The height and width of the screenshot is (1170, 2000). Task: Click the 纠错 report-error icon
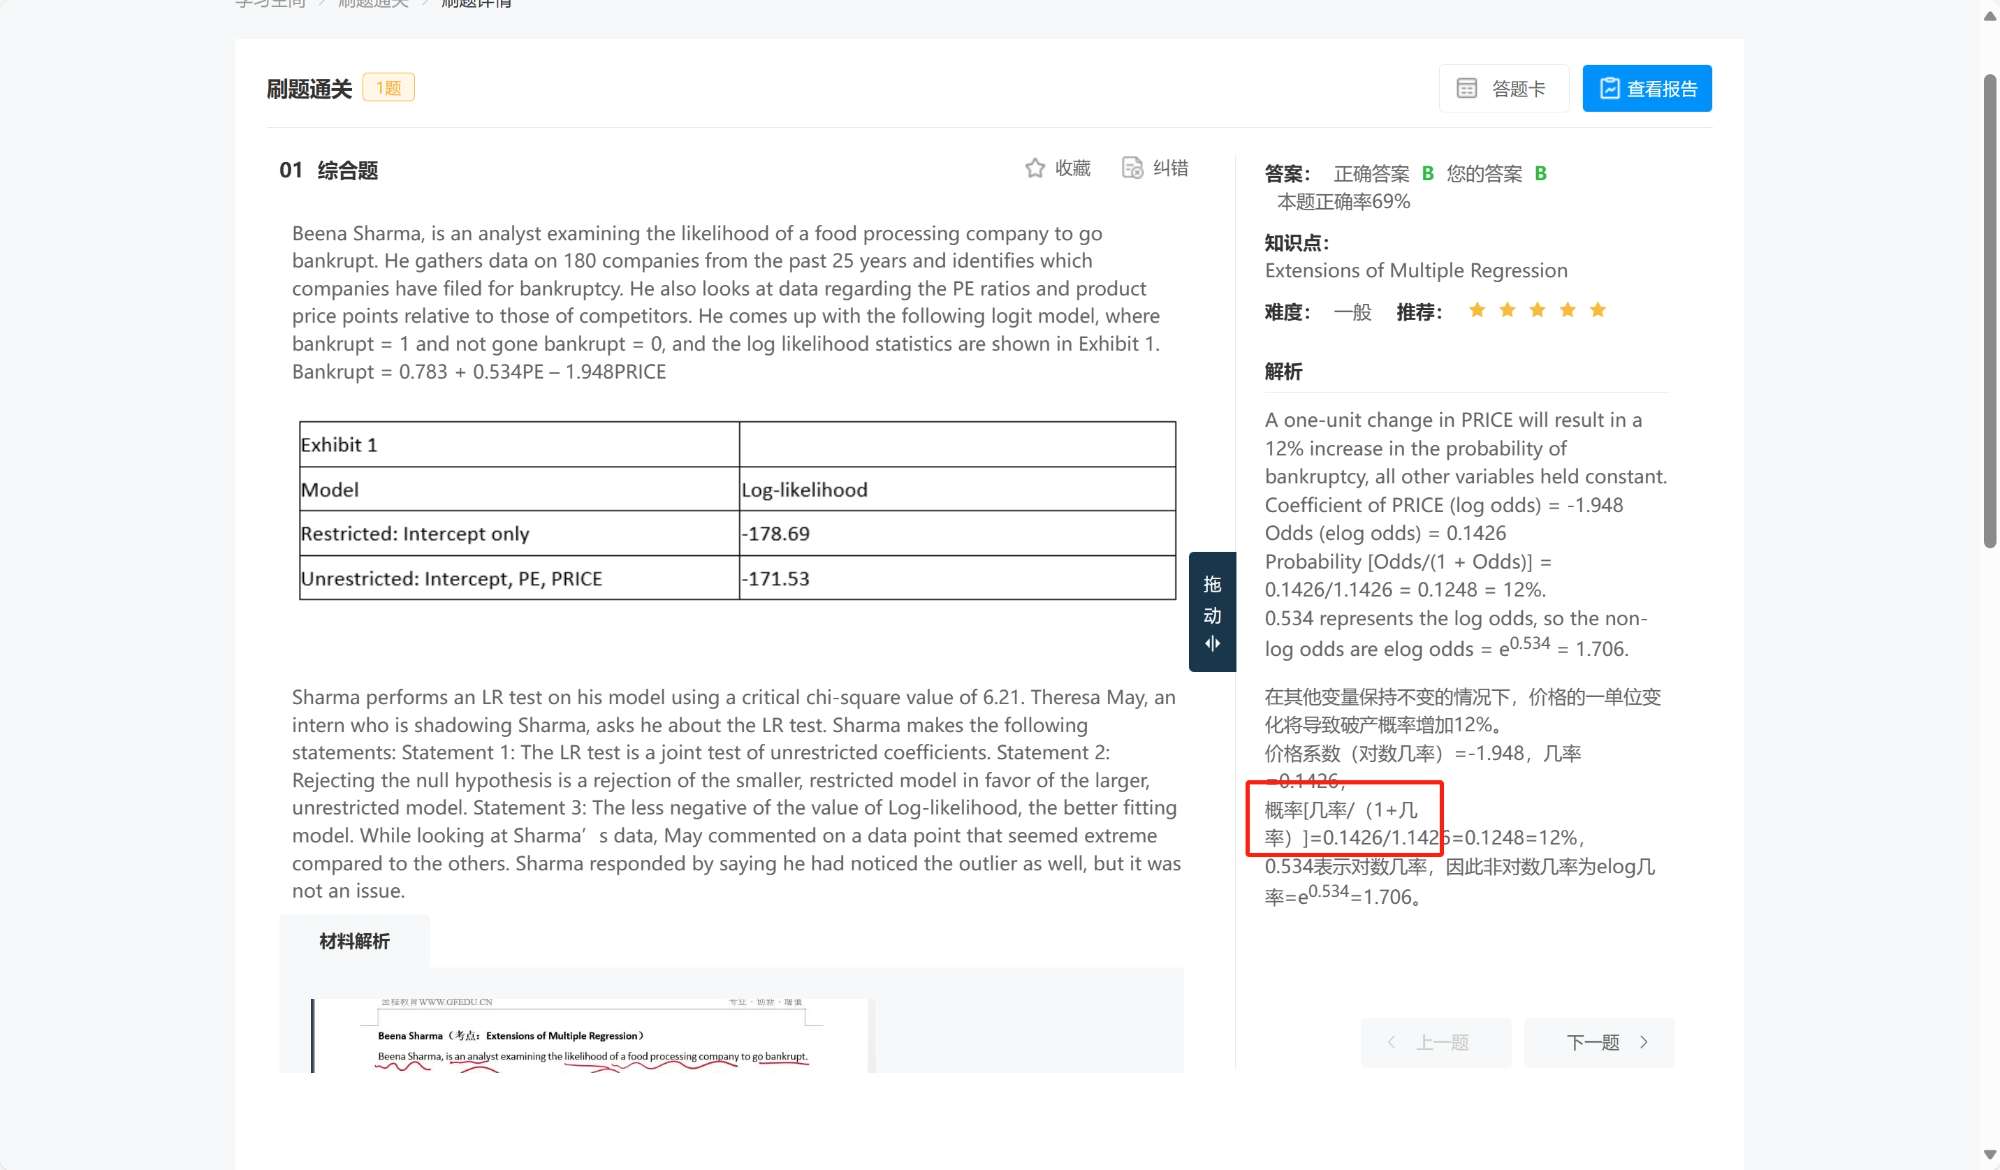[1132, 168]
